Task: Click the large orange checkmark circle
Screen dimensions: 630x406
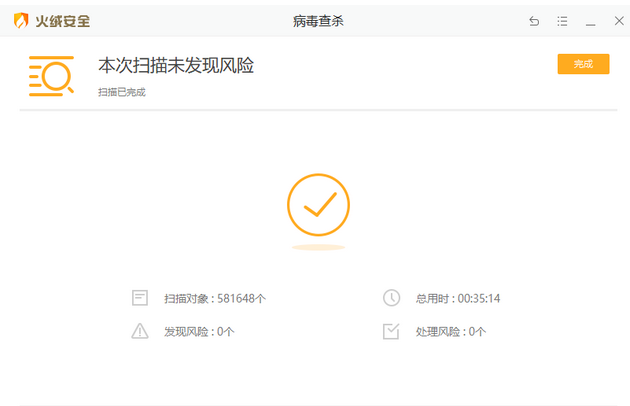Action: coord(318,205)
